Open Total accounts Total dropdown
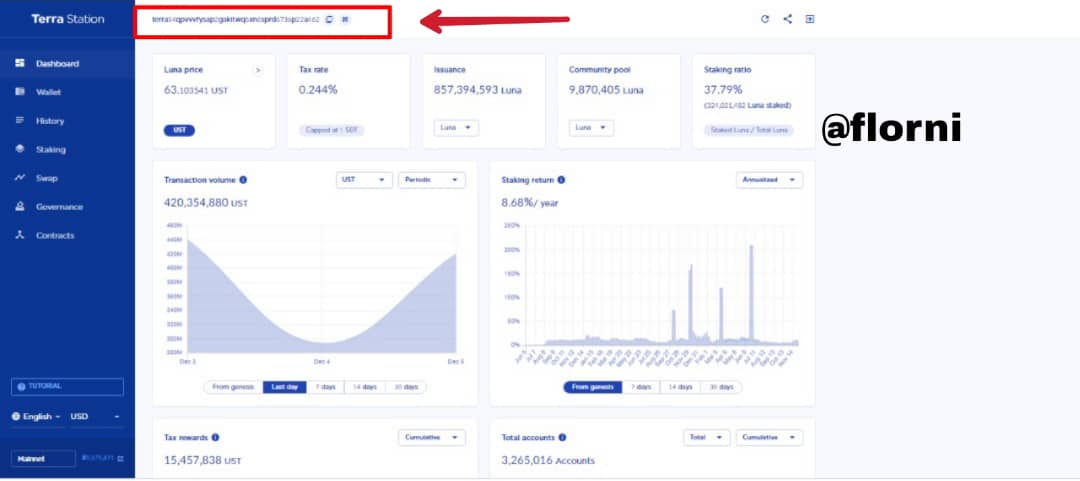The height and width of the screenshot is (481, 1080). (x=707, y=438)
